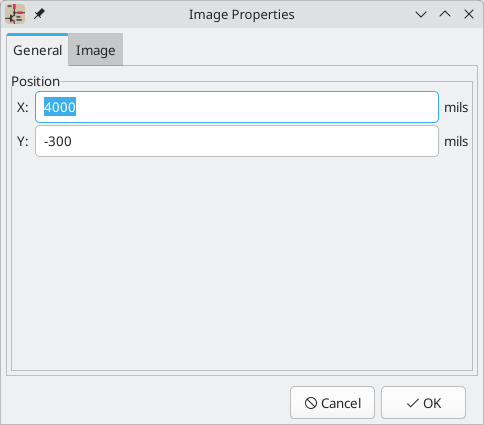Maximize dialog with the up chevron icon
This screenshot has width=484, height=425.
(445, 14)
